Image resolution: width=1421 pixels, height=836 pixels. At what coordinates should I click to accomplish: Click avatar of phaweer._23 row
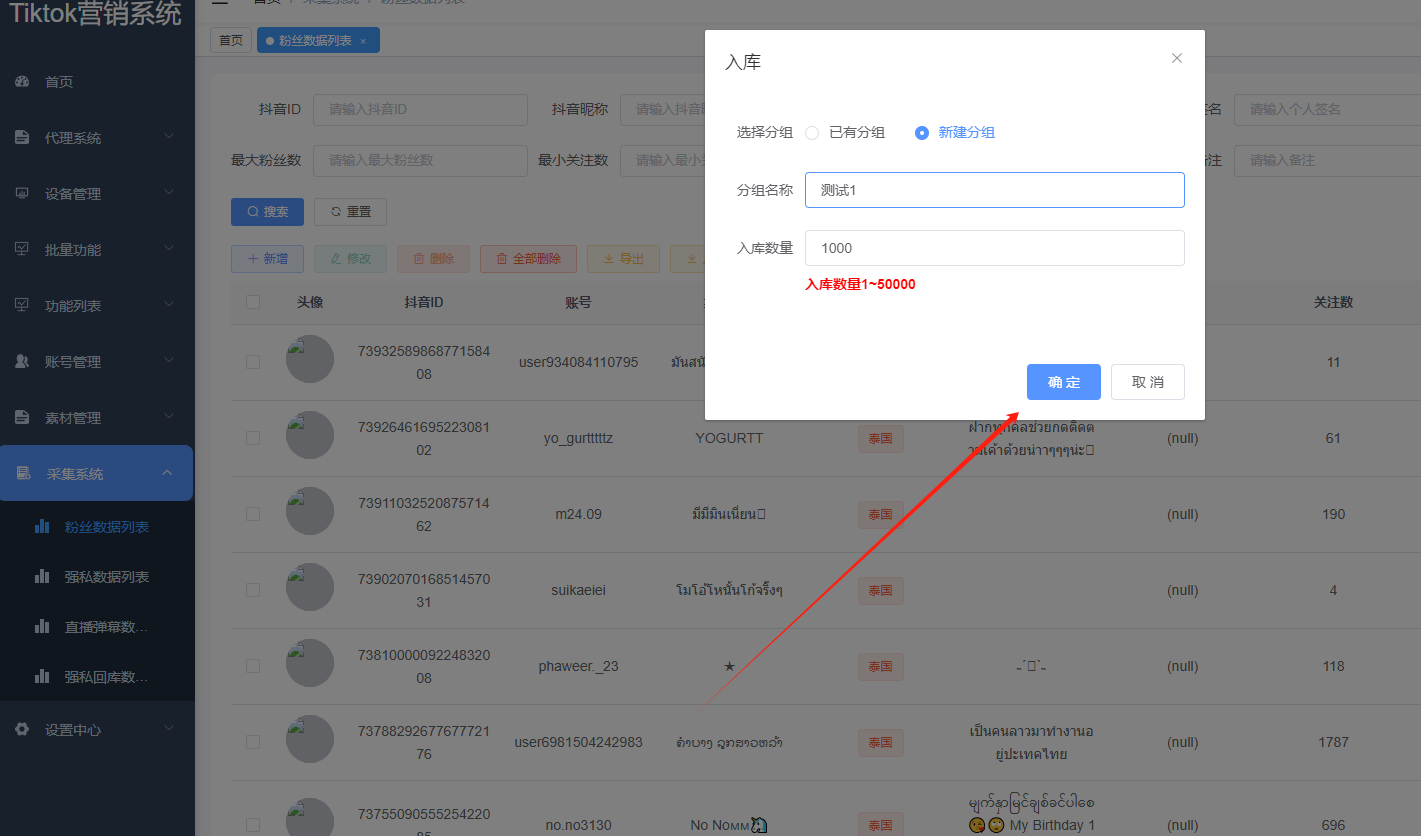(x=310, y=663)
